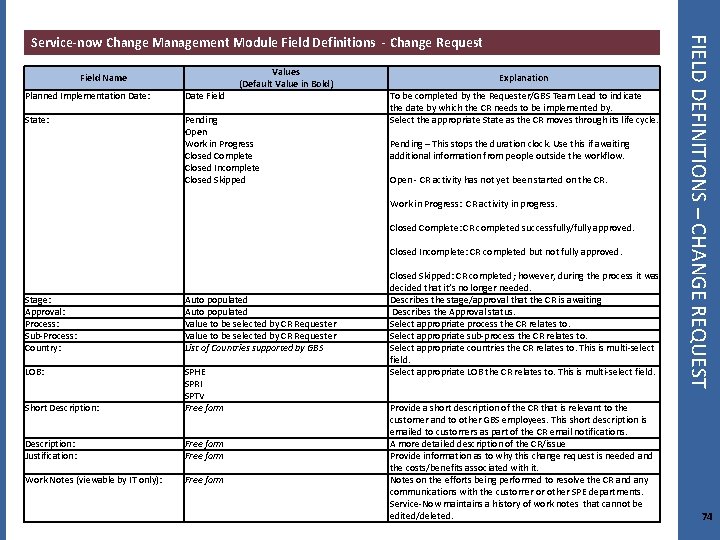The width and height of the screenshot is (720, 540).
Task: Select the 'Description:' field name cell
Action: pos(104,444)
